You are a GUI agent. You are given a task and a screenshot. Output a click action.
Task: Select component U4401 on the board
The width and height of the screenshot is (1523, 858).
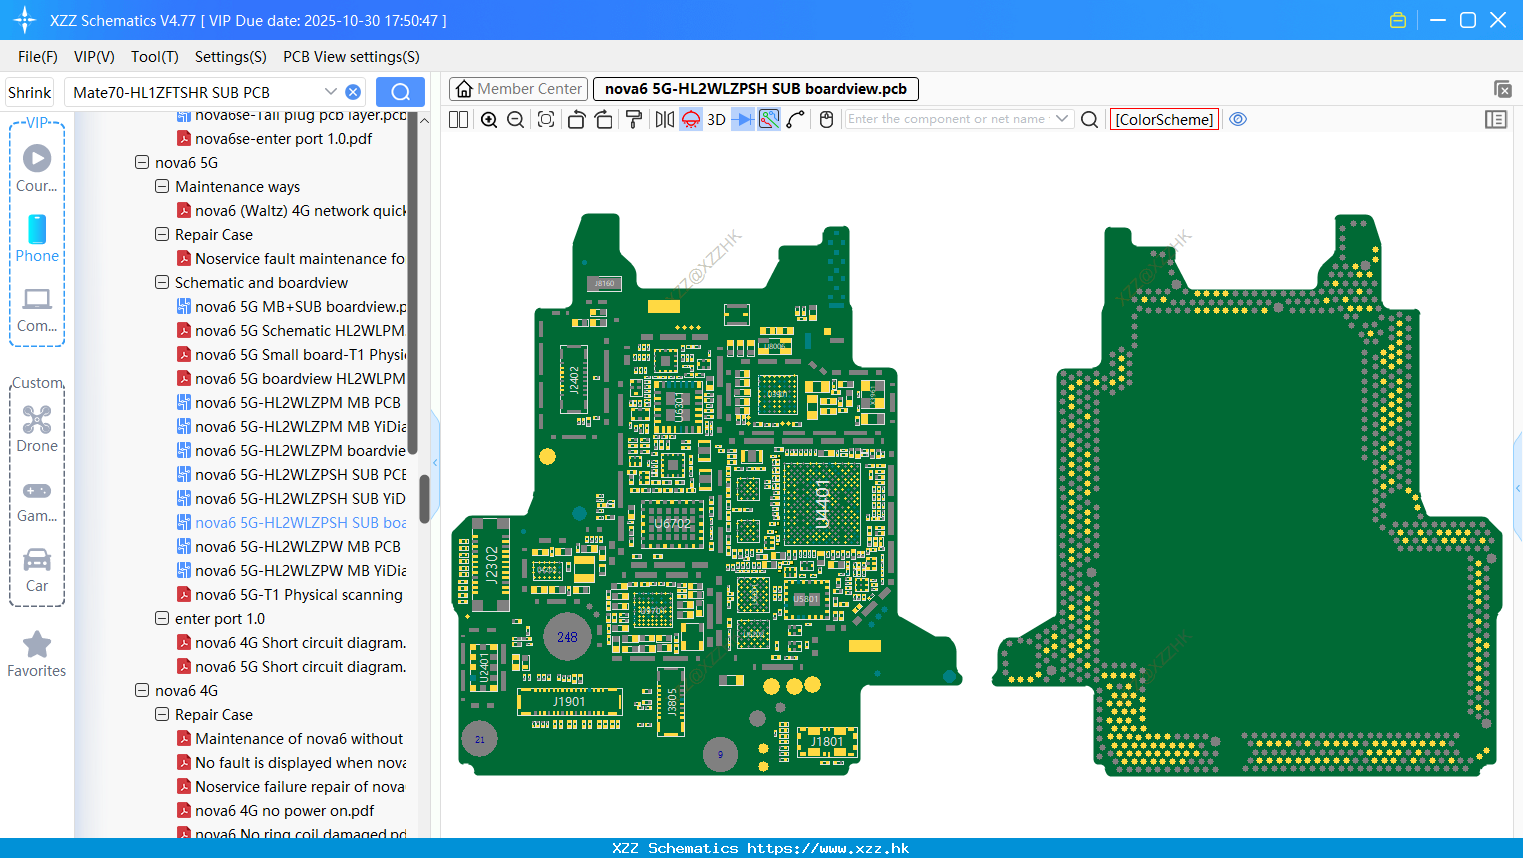click(x=822, y=503)
